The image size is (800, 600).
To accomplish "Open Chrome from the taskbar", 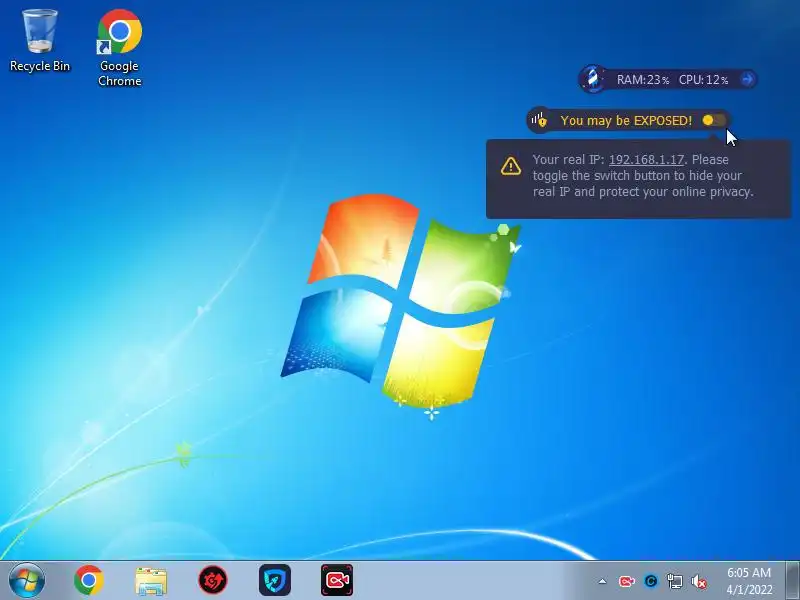I will [89, 581].
